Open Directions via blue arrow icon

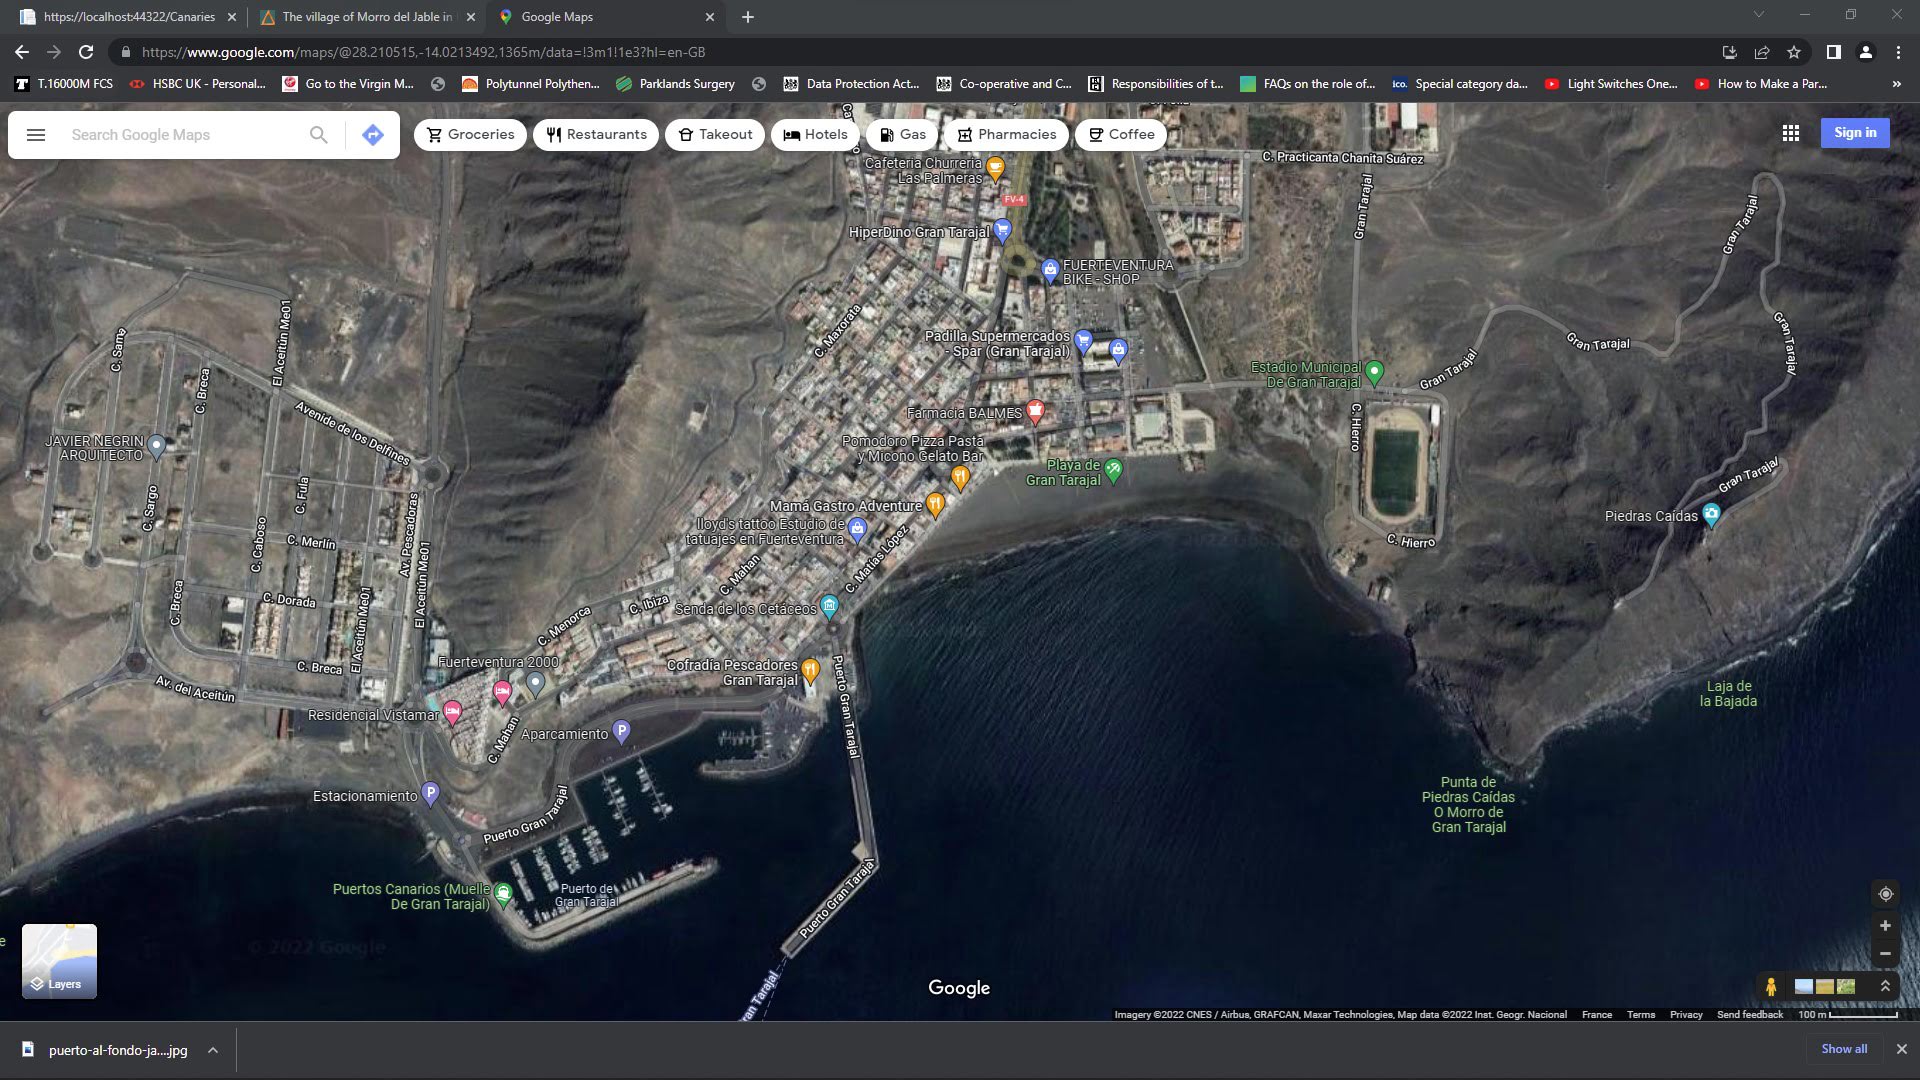373,135
